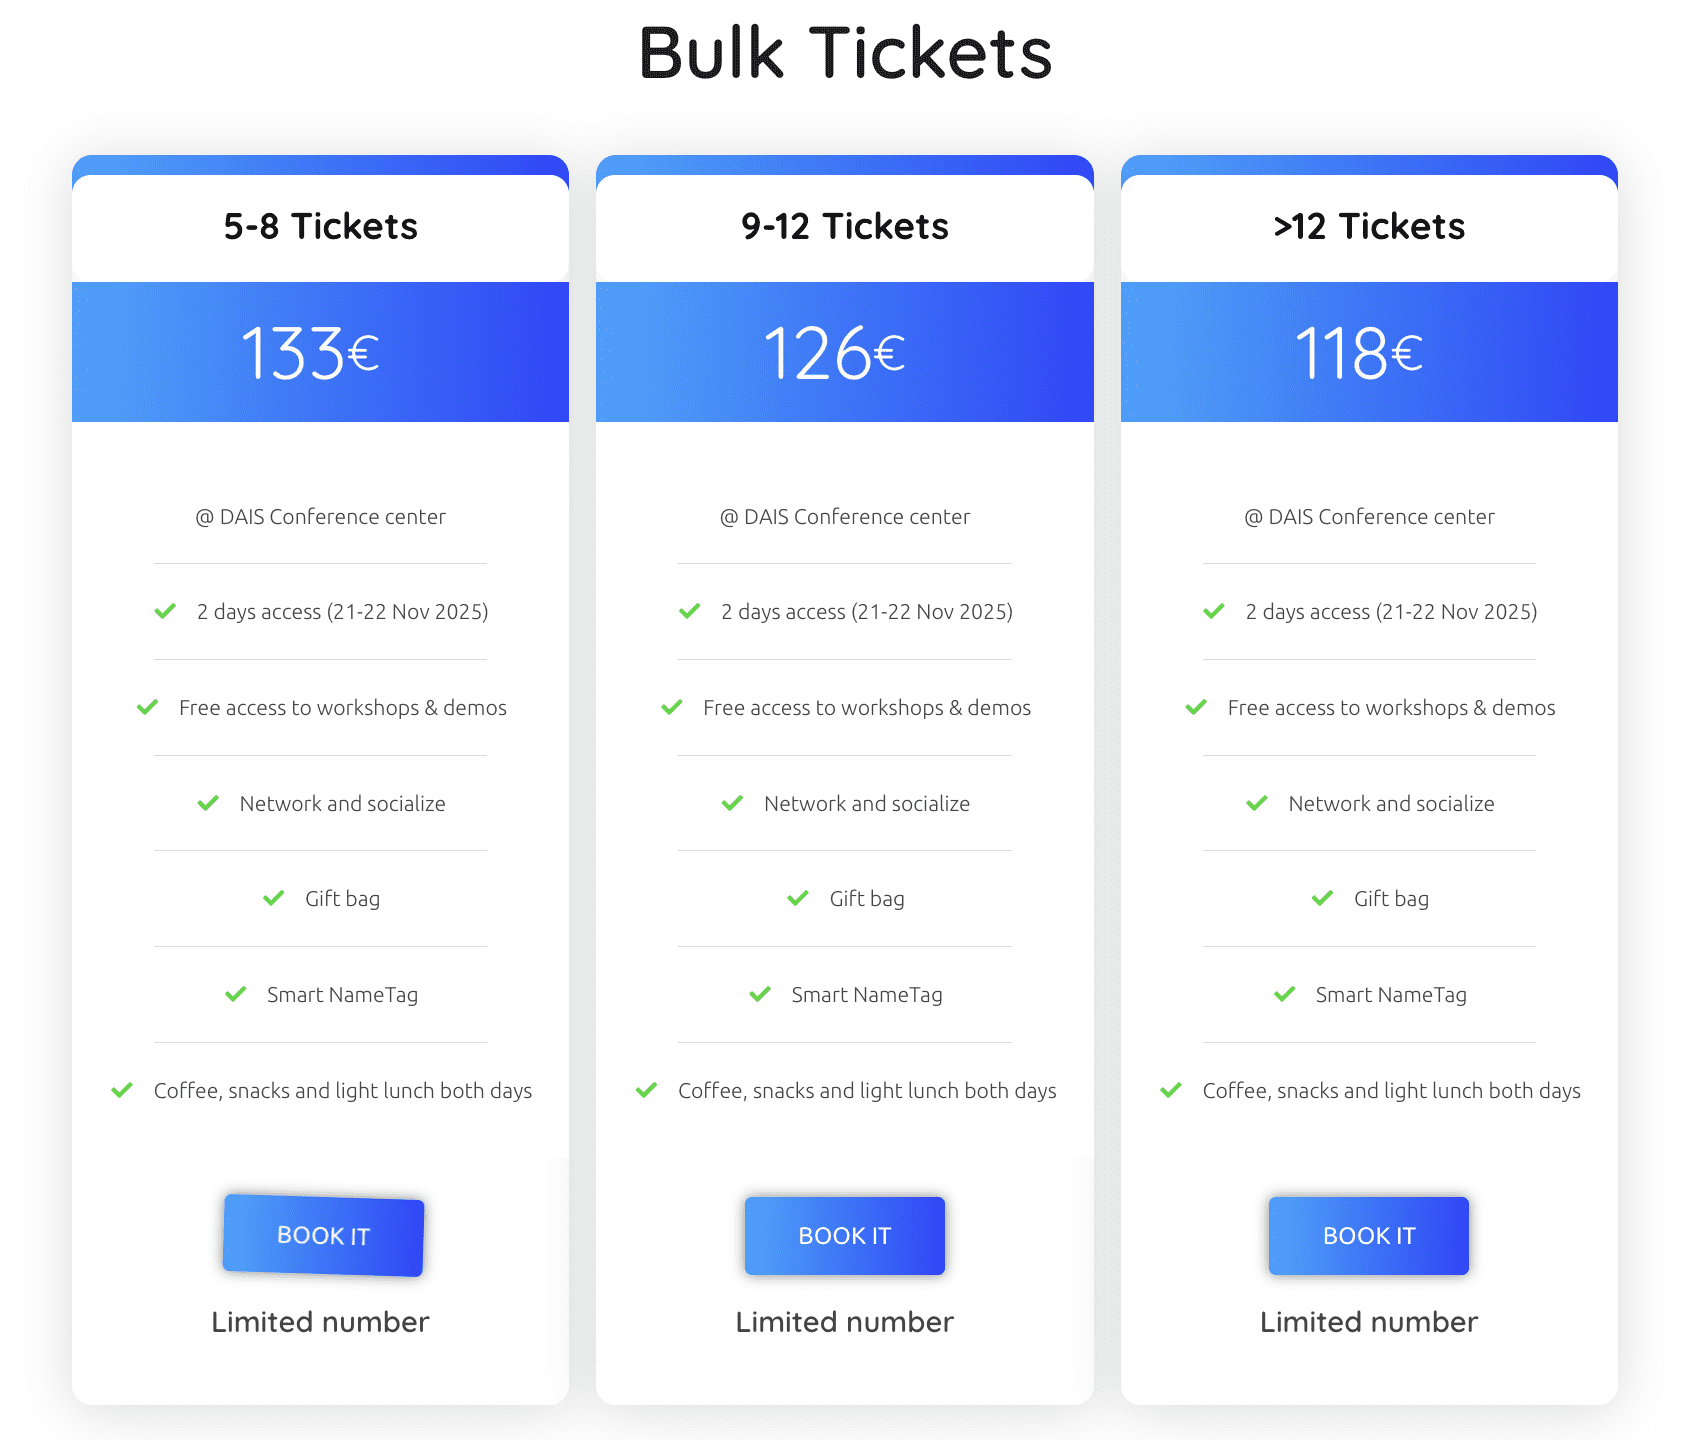Click Coffee, snacks checkmark in 5-8 Tickets card

(x=122, y=1090)
